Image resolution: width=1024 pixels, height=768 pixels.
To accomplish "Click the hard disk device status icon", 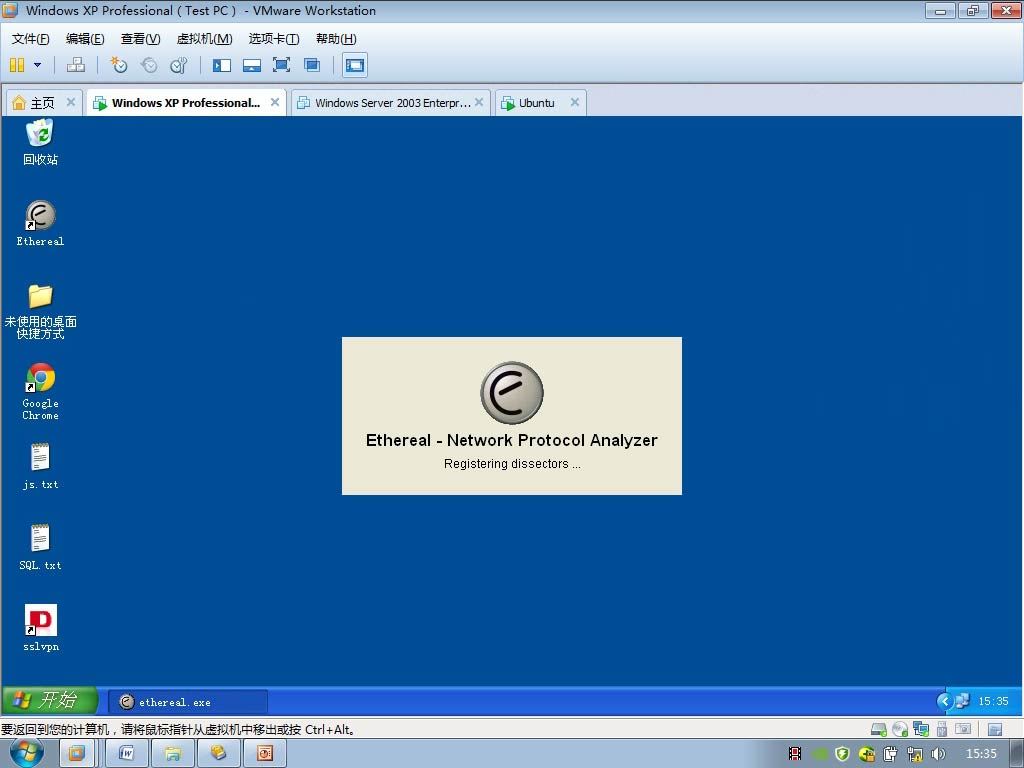I will [x=879, y=729].
